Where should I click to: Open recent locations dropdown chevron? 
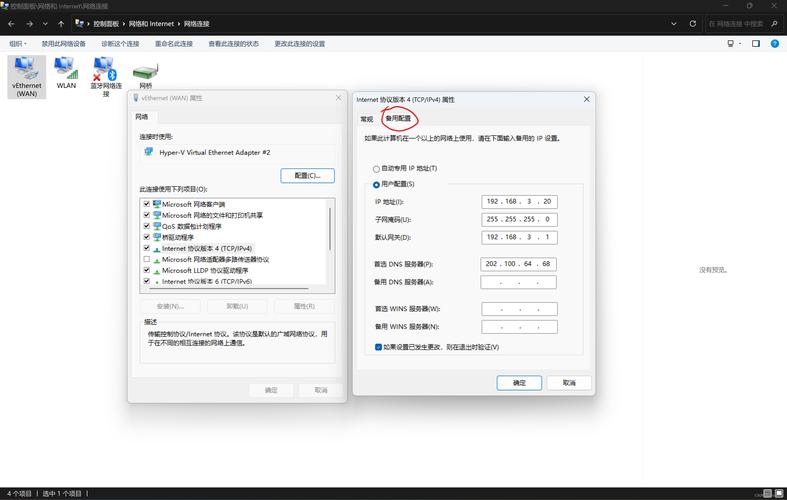coord(45,24)
